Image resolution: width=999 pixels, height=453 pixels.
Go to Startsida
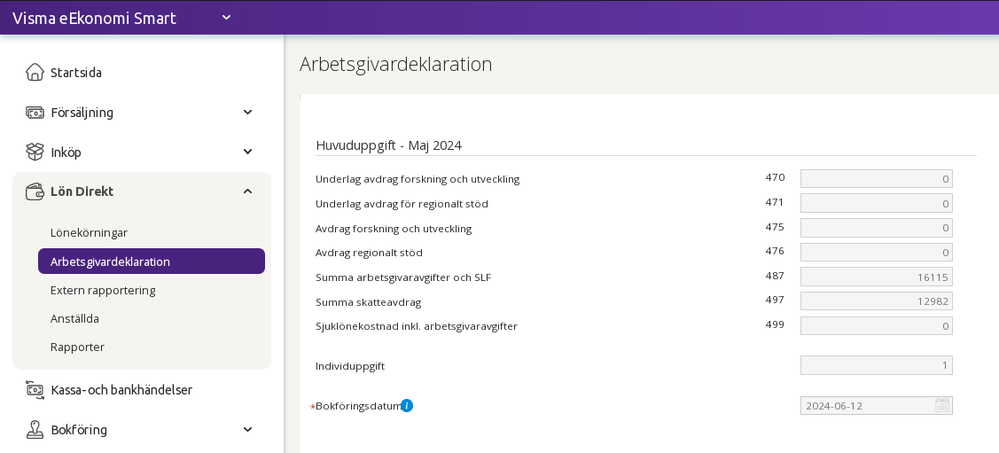(76, 73)
